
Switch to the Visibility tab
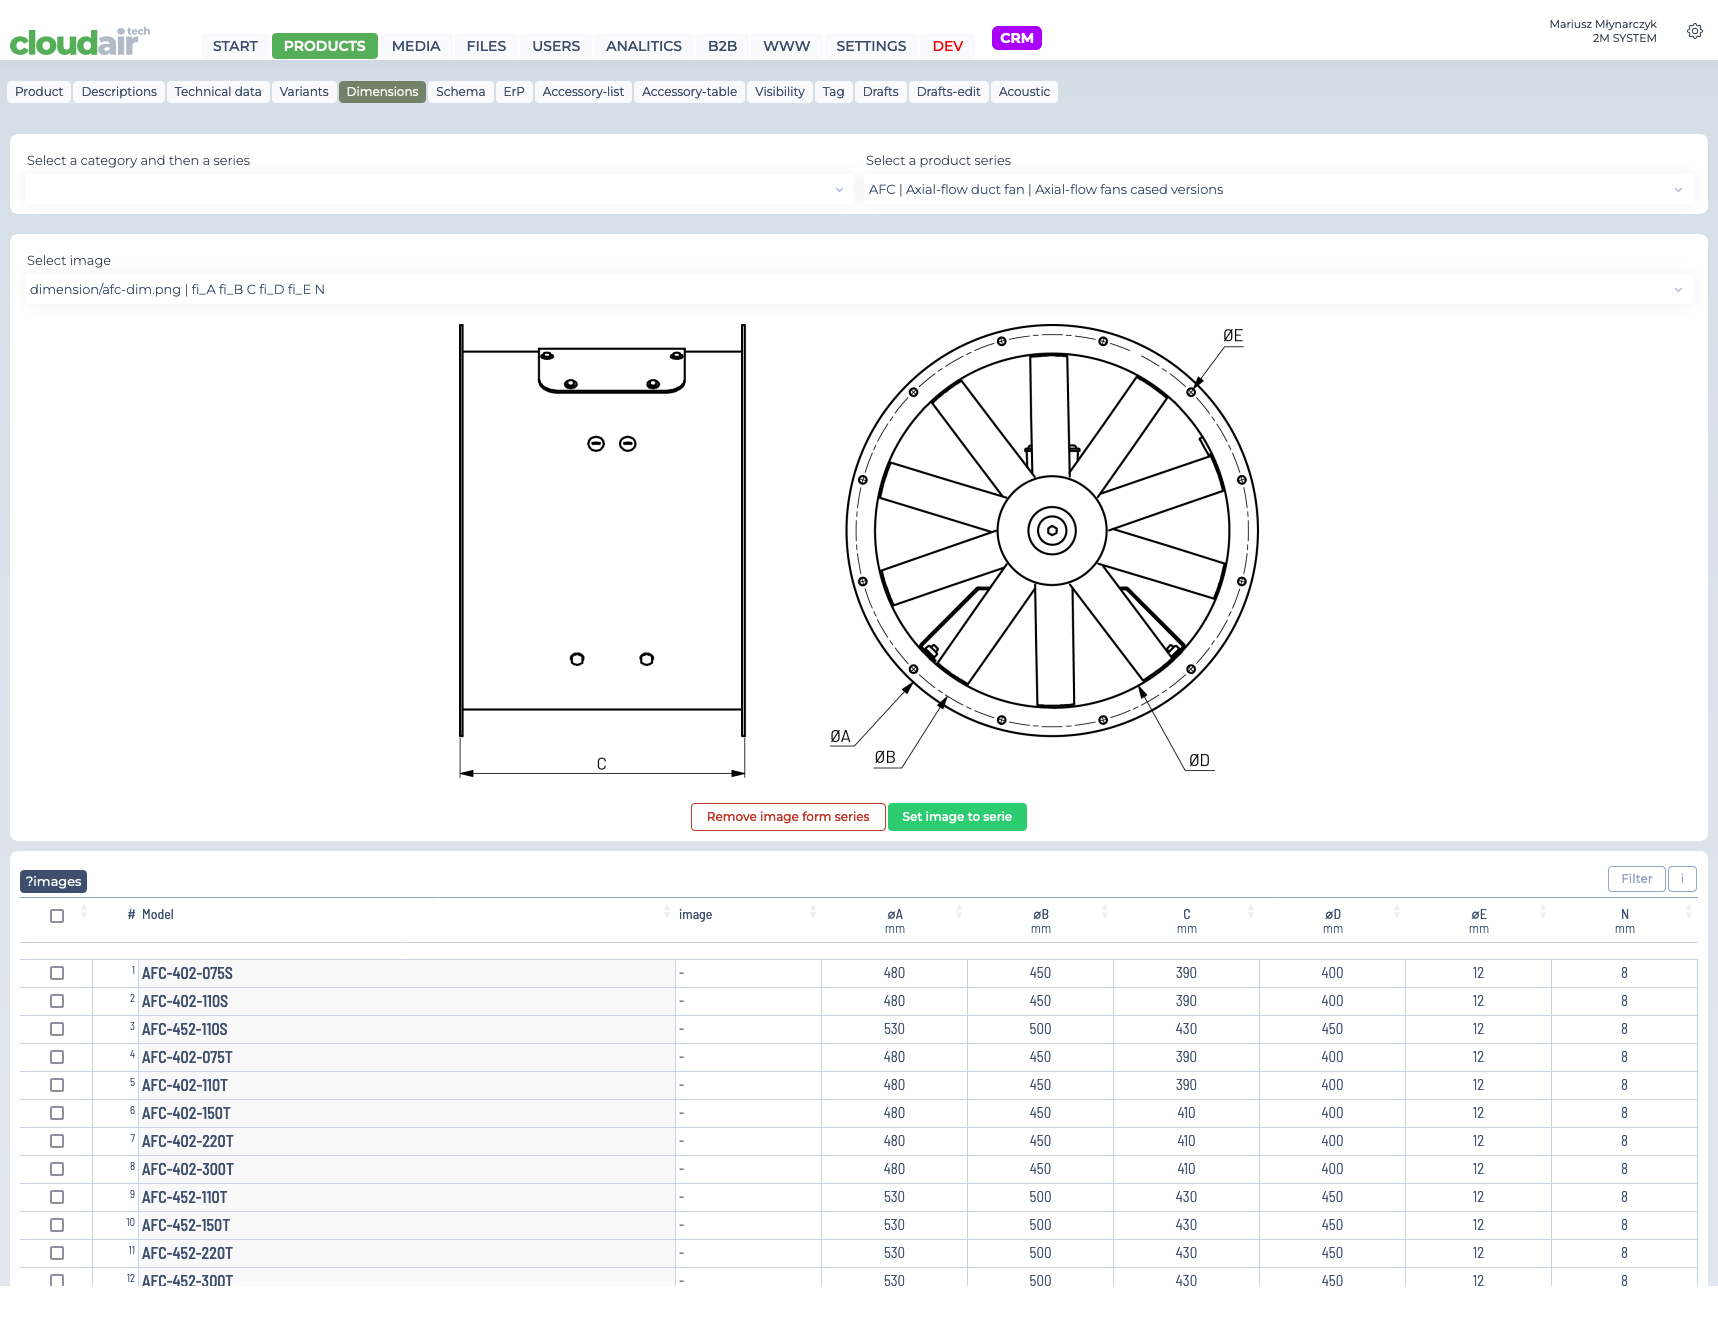(x=780, y=92)
